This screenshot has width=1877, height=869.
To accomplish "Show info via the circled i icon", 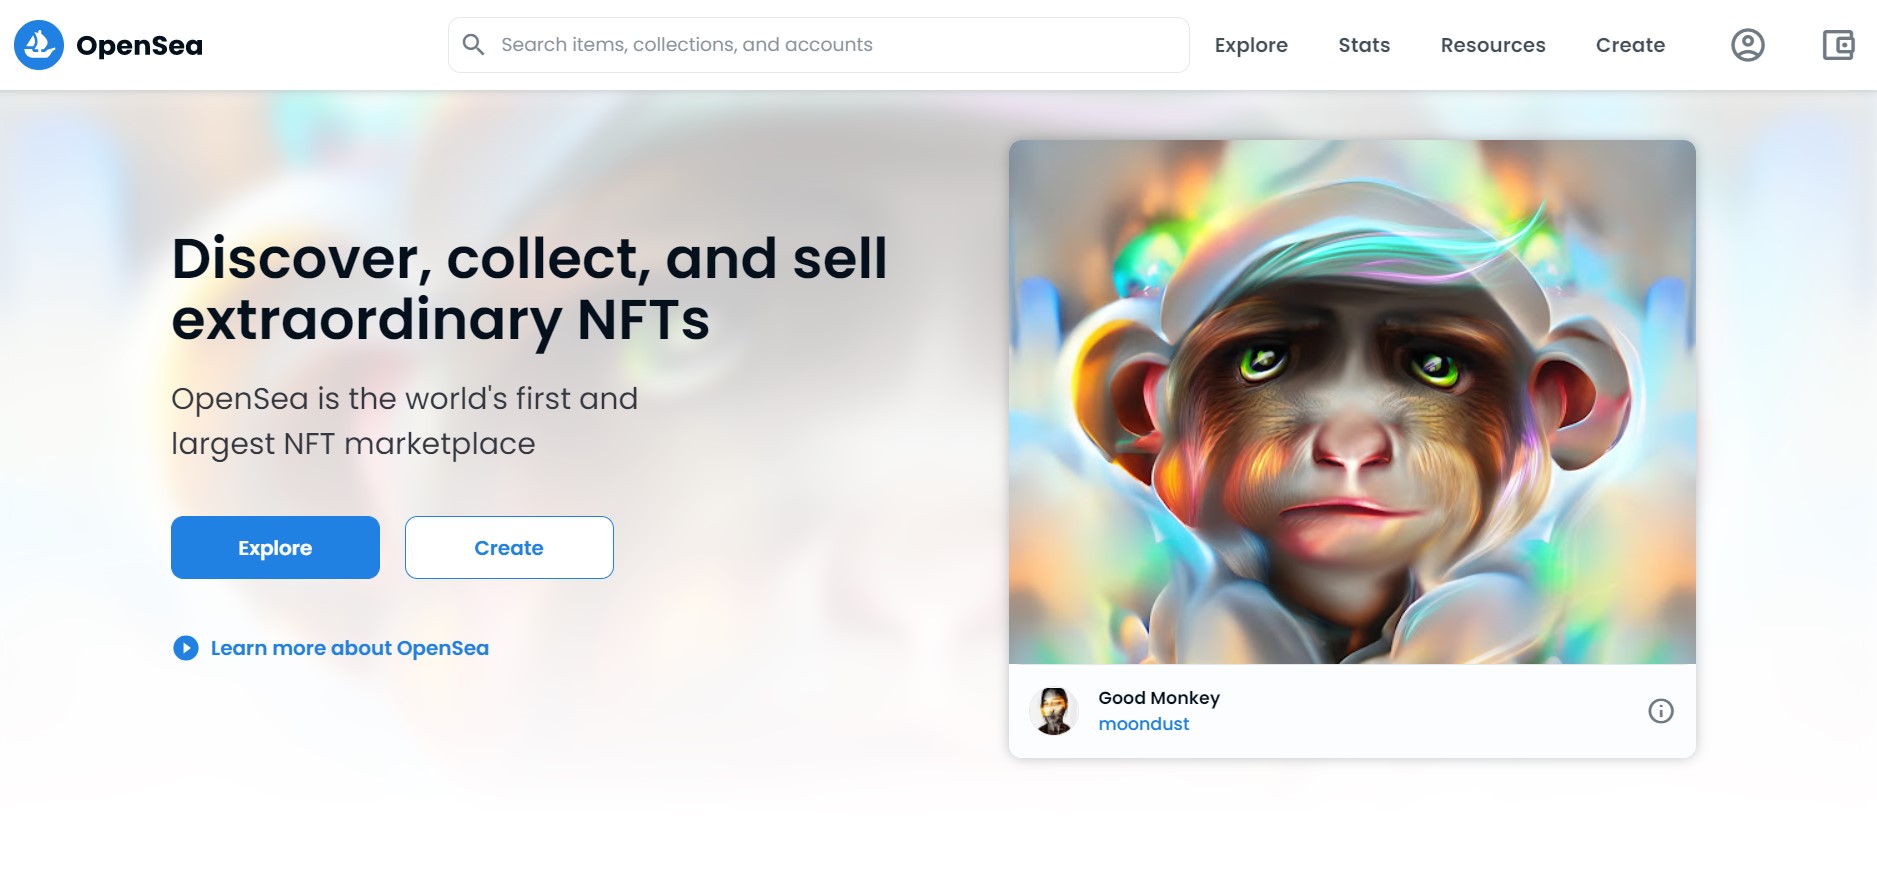I will coord(1660,711).
